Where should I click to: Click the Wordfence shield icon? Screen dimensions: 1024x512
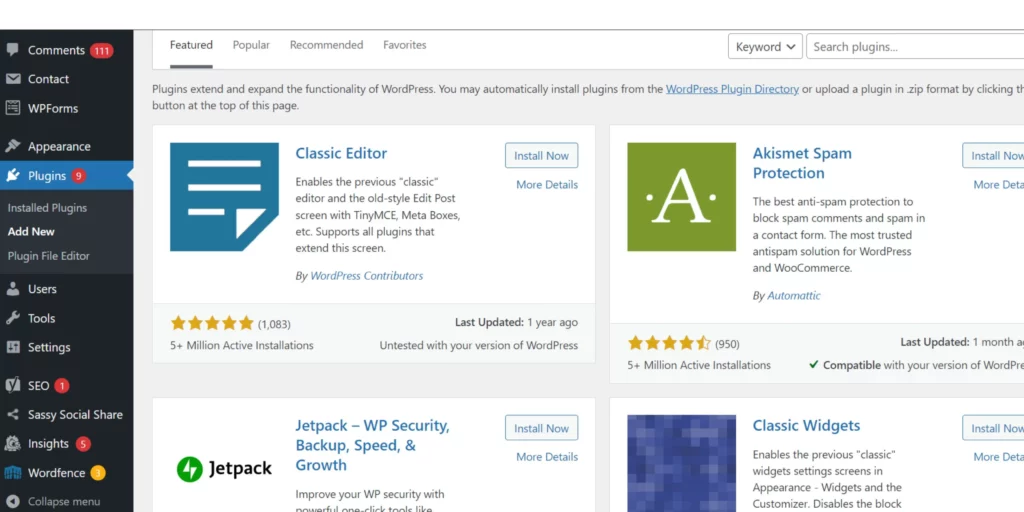point(12,473)
